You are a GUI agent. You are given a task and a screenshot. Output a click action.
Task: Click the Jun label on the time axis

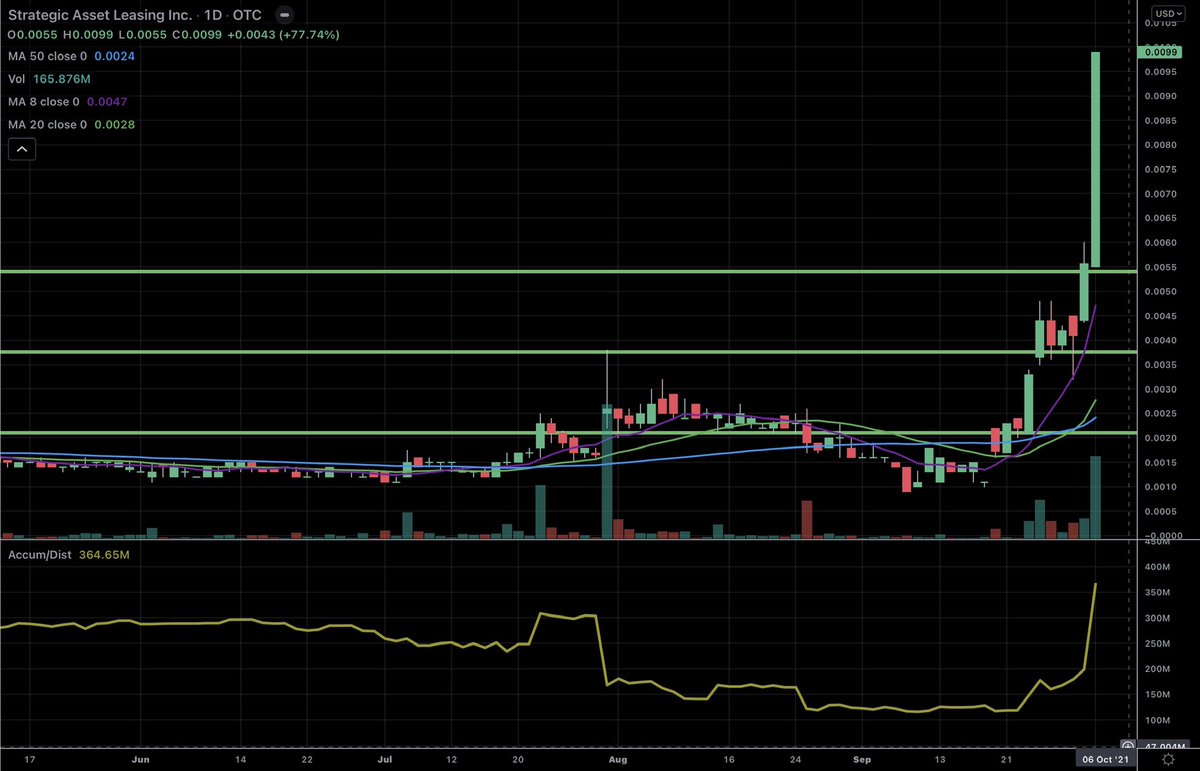coord(141,760)
